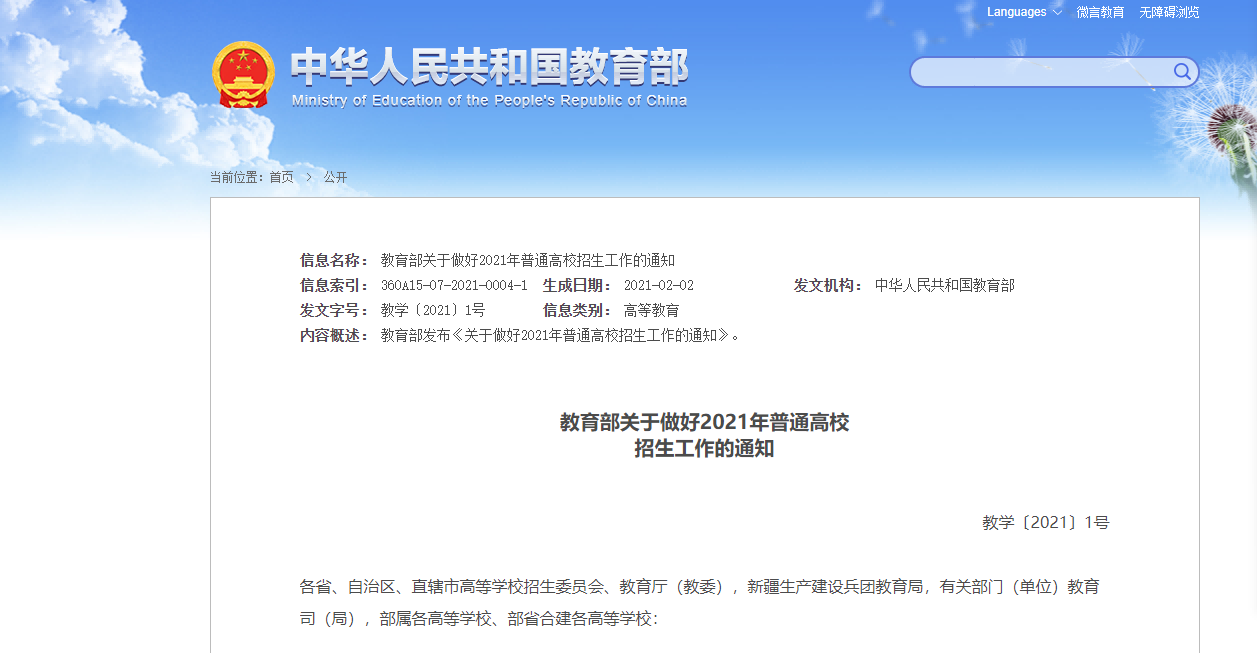The width and height of the screenshot is (1257, 653).
Task: Select issuing agency 中华人民共和国教育部 value
Action: click(945, 285)
